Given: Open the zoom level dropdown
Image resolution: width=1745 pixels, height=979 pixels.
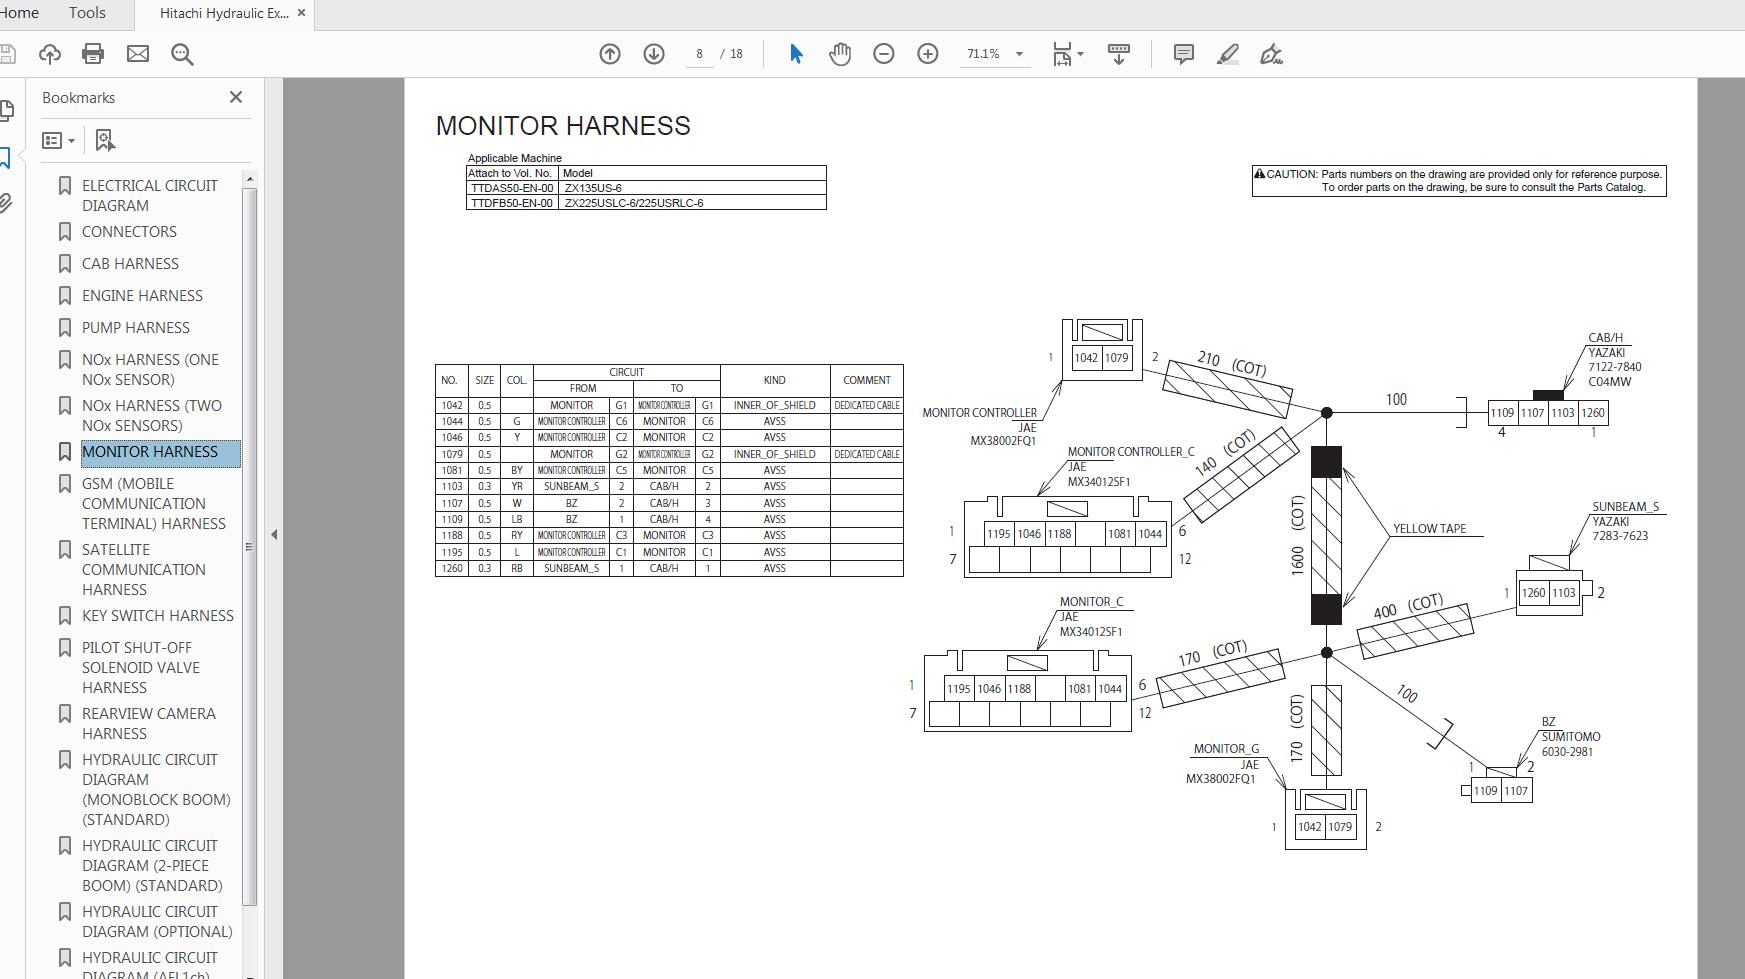Looking at the screenshot, I should pos(1020,54).
